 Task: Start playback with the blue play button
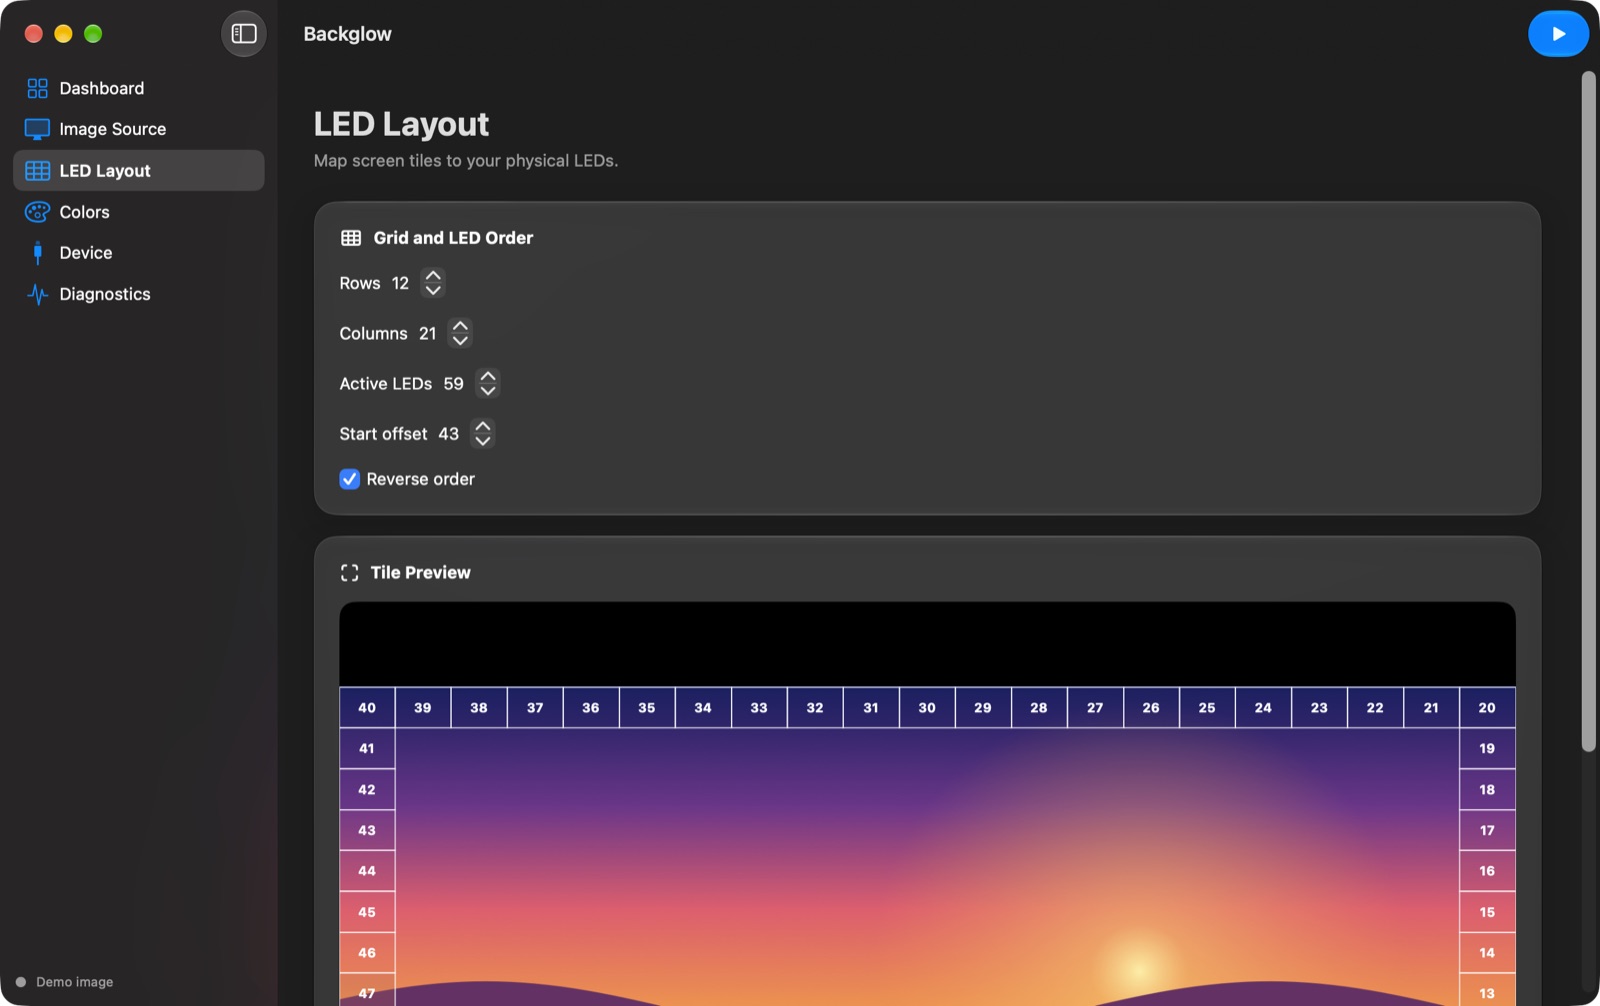(1558, 34)
